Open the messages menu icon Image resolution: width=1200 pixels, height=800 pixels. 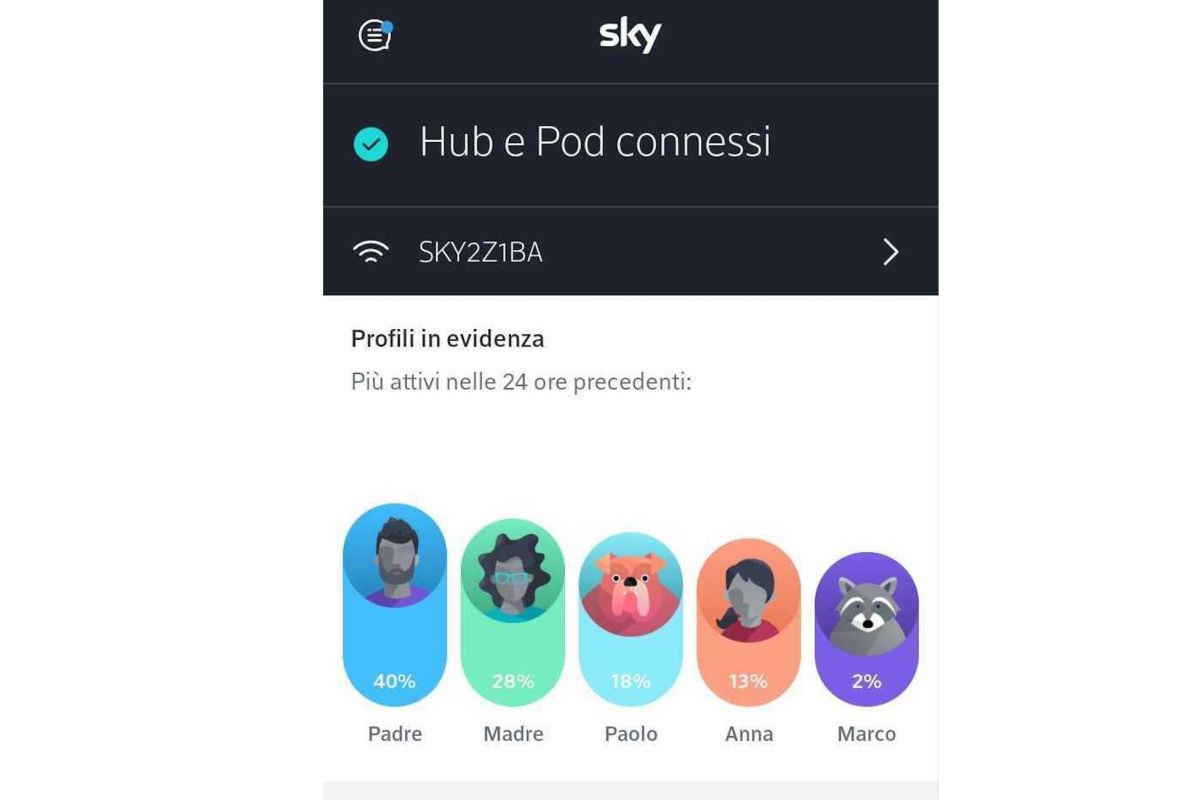tap(375, 35)
